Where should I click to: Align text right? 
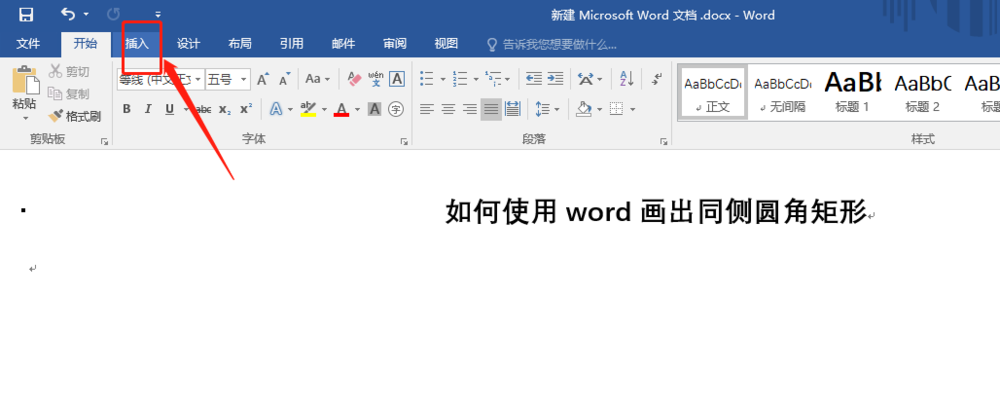(470, 110)
